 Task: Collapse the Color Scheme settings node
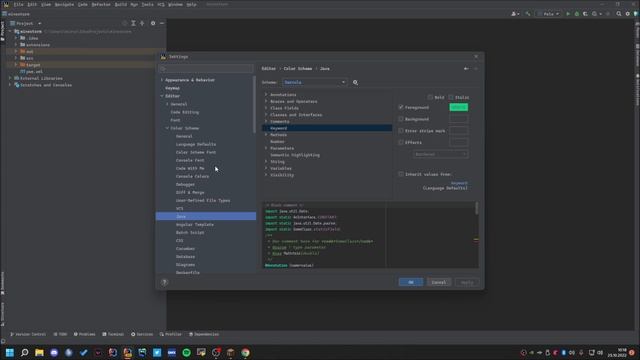(x=167, y=128)
